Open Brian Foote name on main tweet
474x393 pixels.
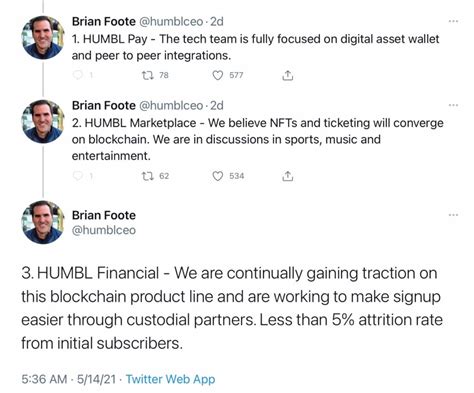click(104, 215)
